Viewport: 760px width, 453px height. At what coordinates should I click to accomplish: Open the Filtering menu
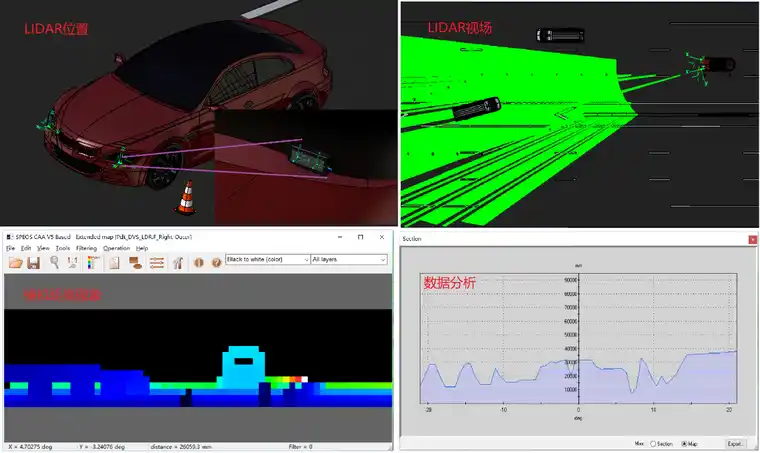(86, 248)
